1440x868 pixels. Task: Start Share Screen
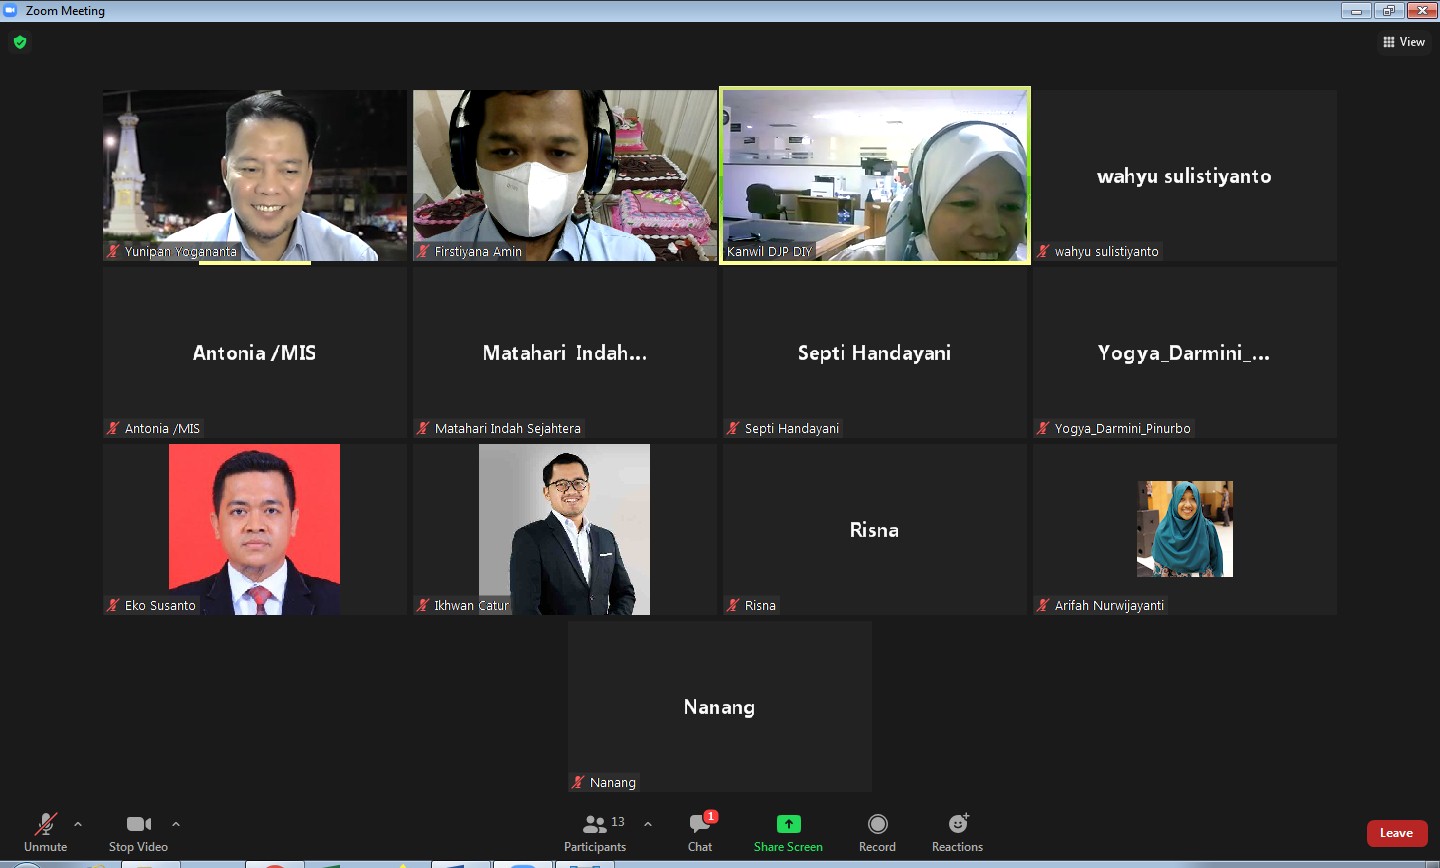(x=788, y=832)
